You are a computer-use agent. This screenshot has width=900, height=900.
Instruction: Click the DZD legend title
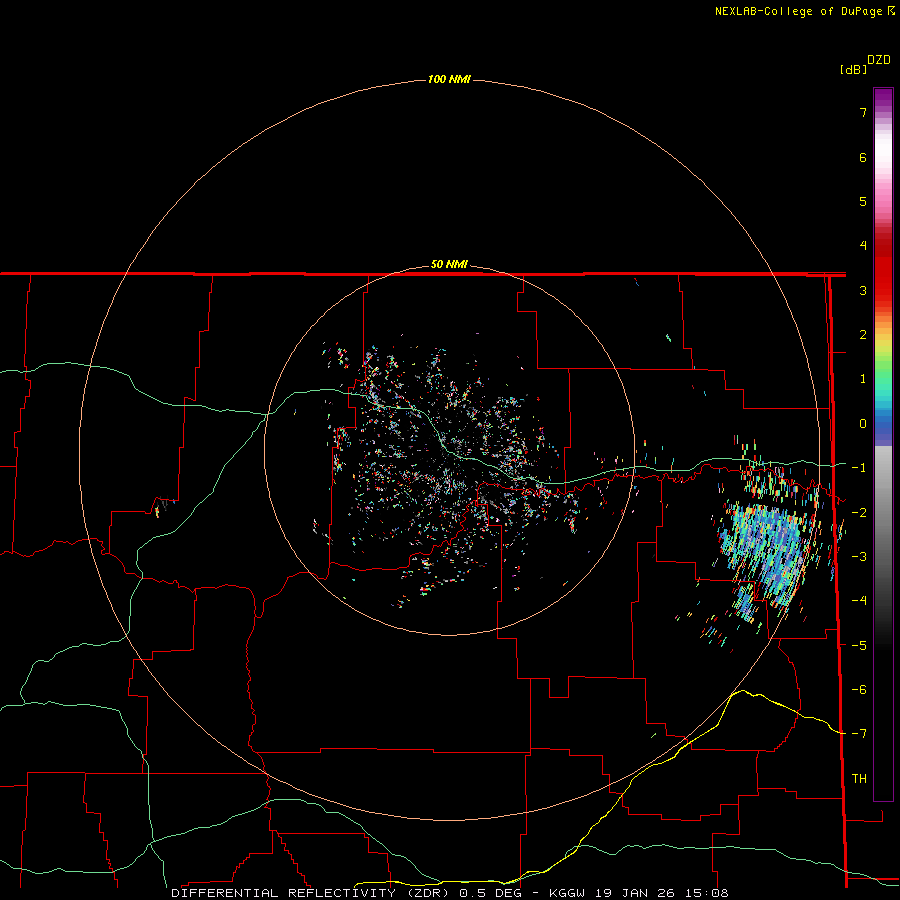coord(879,60)
